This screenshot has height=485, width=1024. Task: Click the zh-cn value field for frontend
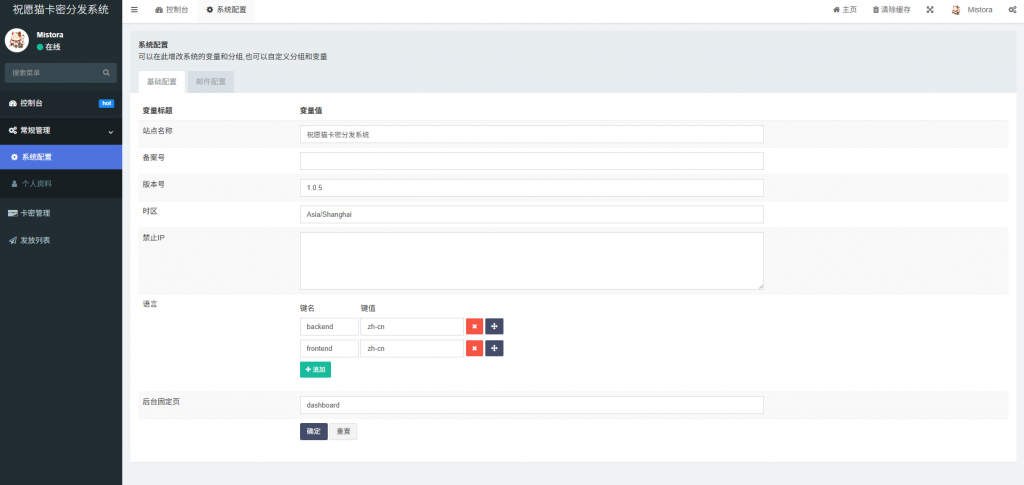pyautogui.click(x=412, y=348)
